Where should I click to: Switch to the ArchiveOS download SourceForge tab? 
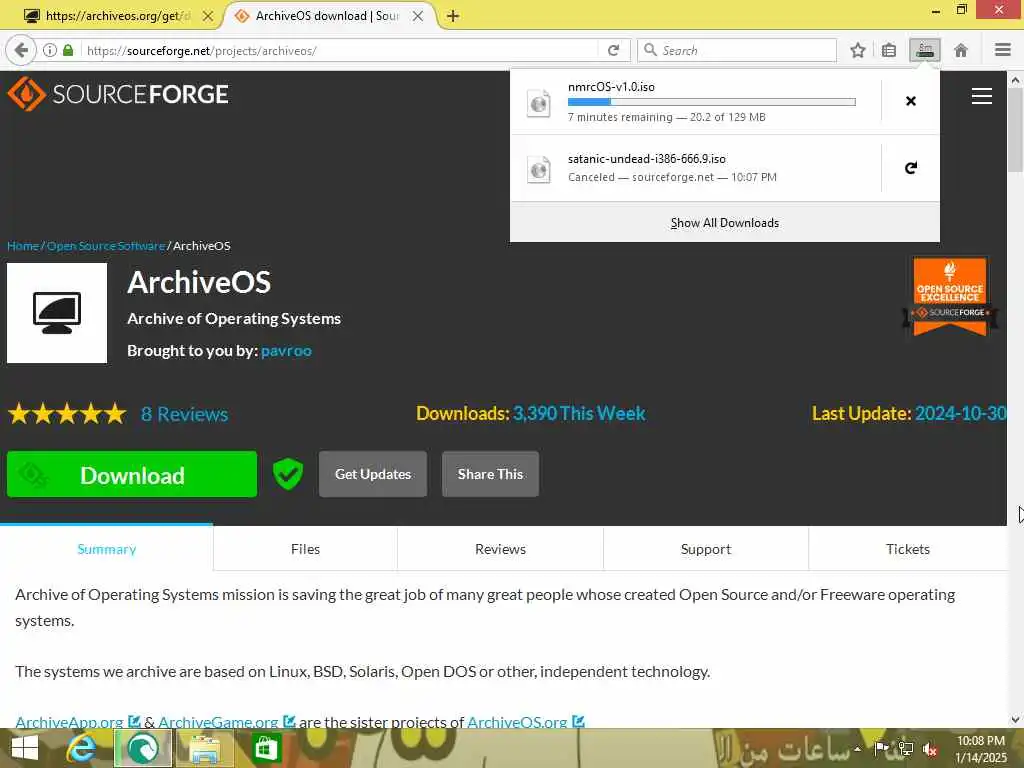(x=328, y=16)
